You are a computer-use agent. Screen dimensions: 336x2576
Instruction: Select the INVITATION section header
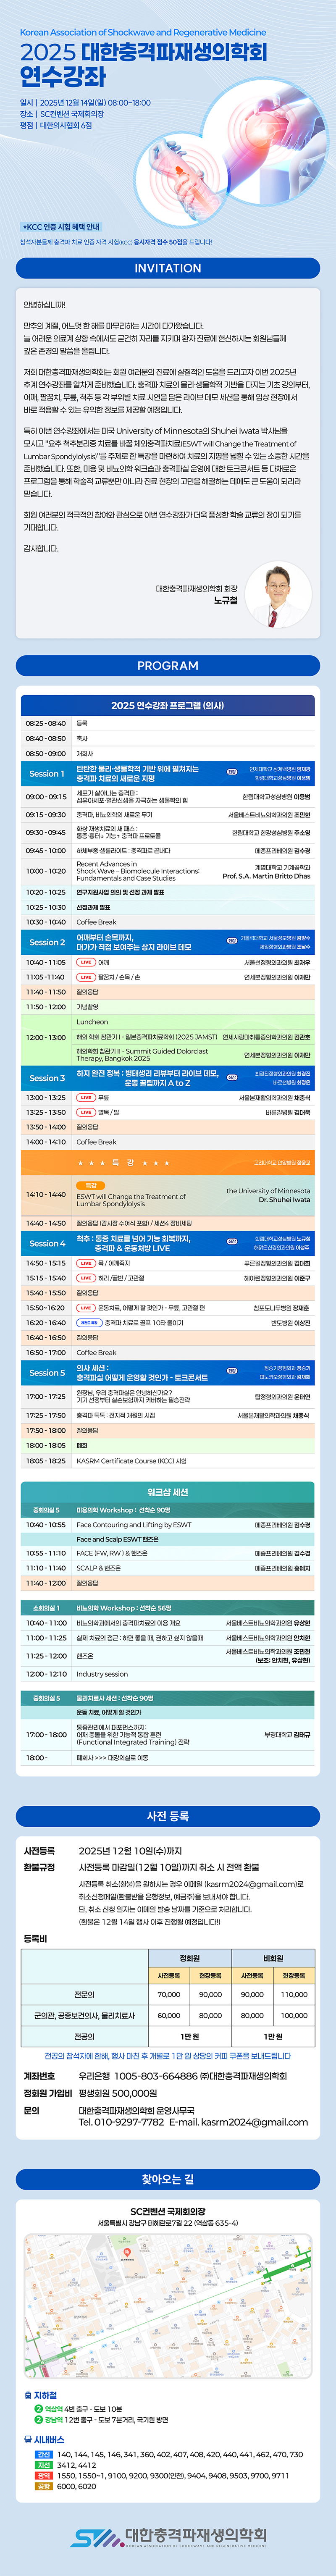tap(168, 268)
